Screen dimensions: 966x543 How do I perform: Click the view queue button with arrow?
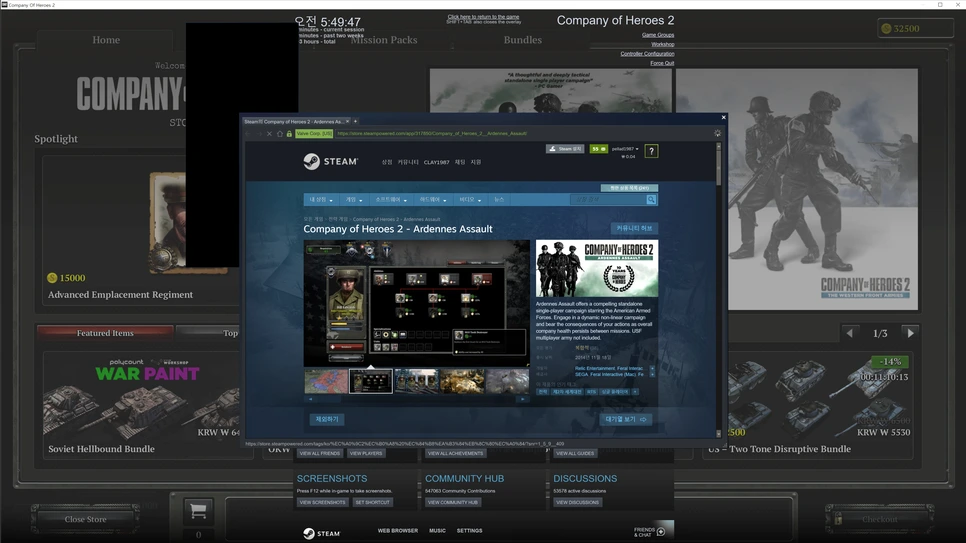[625, 419]
